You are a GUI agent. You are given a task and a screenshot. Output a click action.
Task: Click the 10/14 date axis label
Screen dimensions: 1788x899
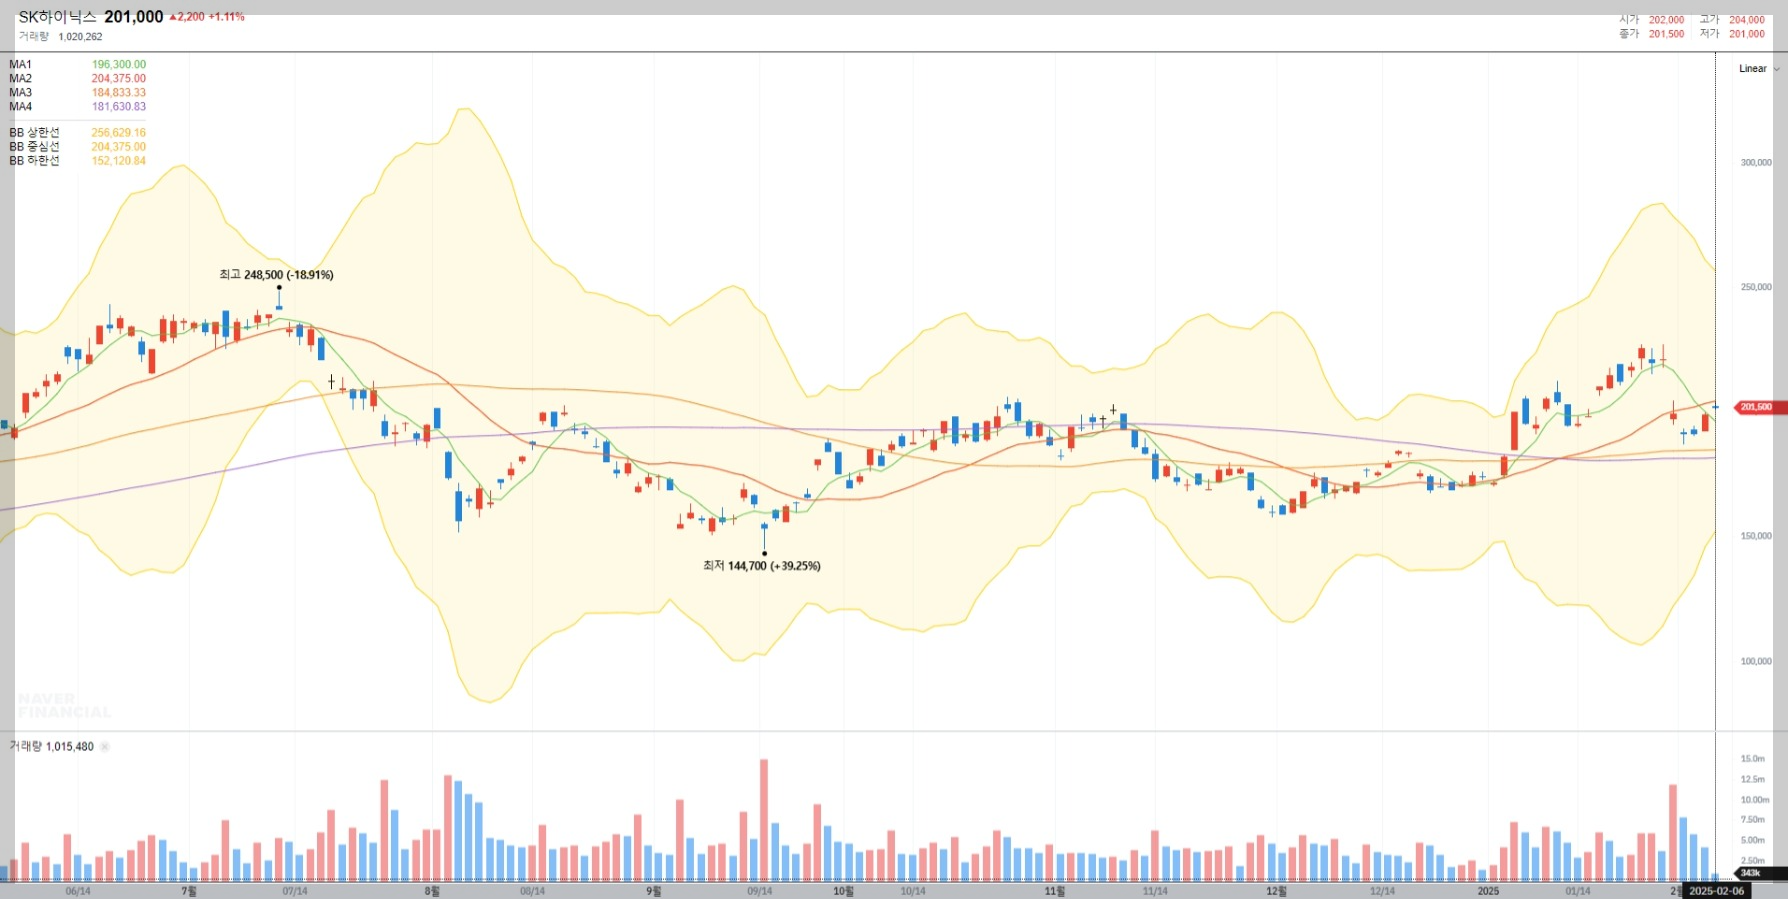(x=913, y=891)
